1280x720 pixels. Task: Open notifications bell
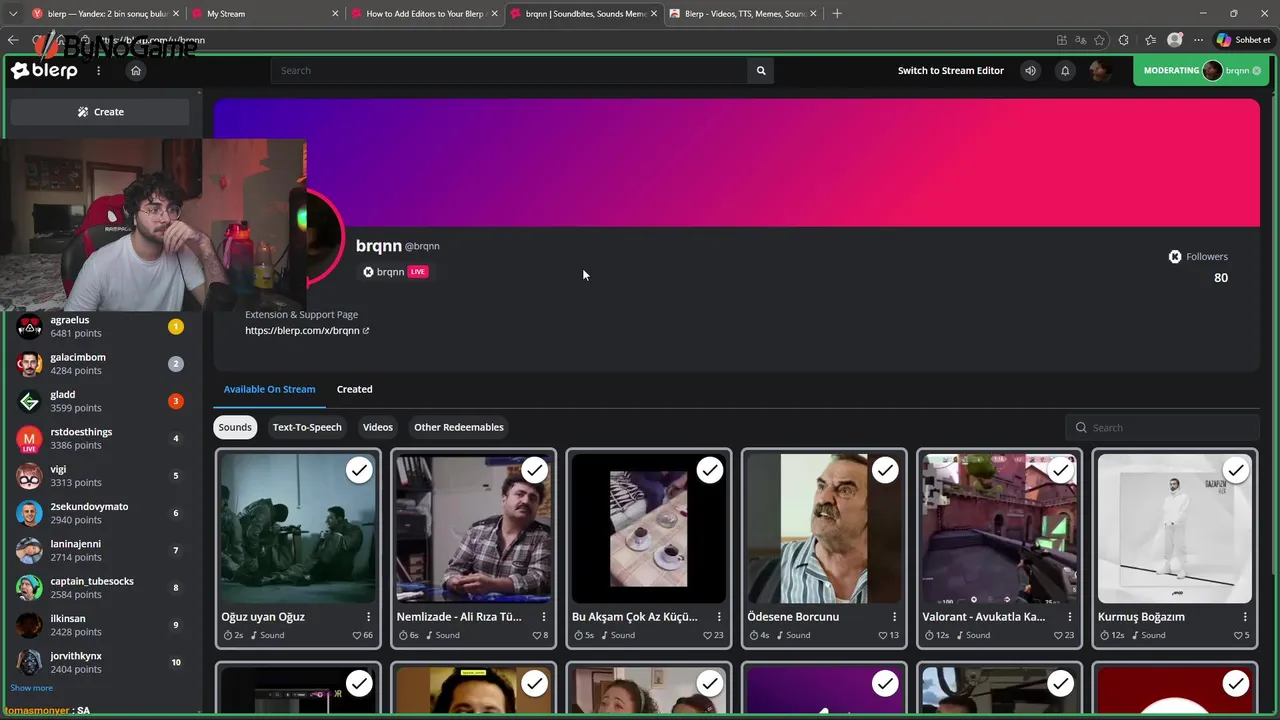coord(1065,71)
